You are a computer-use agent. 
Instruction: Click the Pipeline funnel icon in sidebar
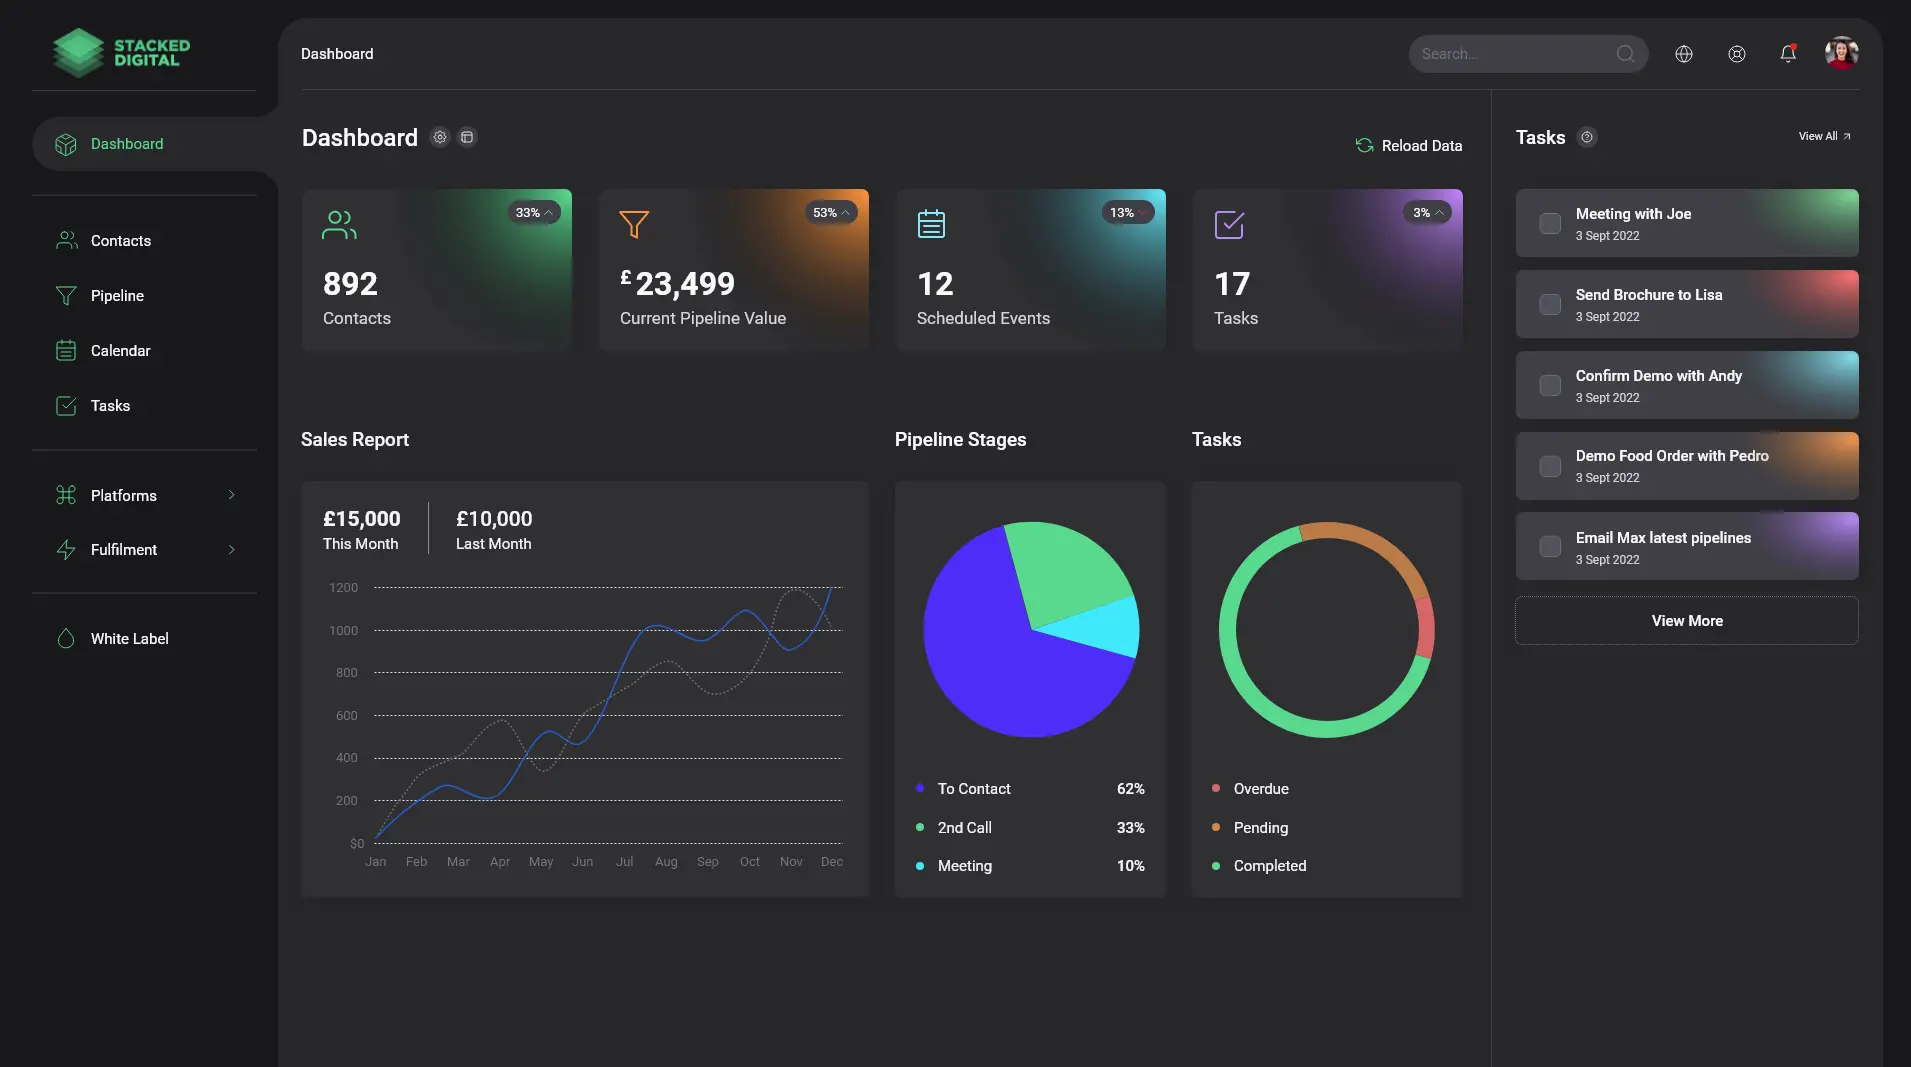(x=66, y=296)
